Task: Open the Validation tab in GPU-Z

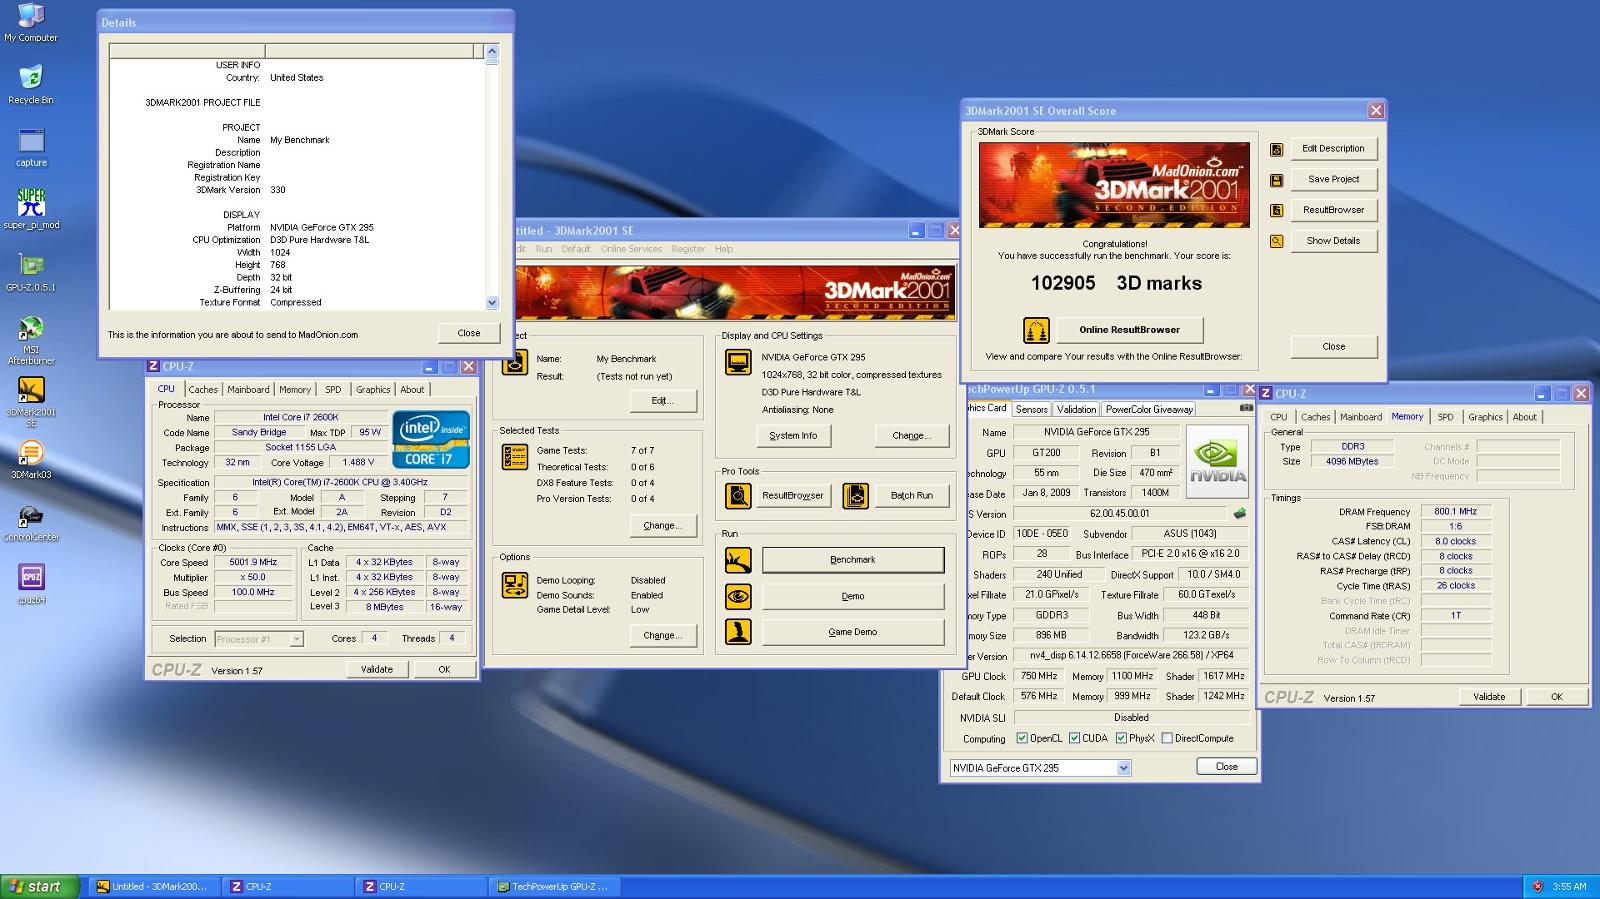Action: (1077, 409)
